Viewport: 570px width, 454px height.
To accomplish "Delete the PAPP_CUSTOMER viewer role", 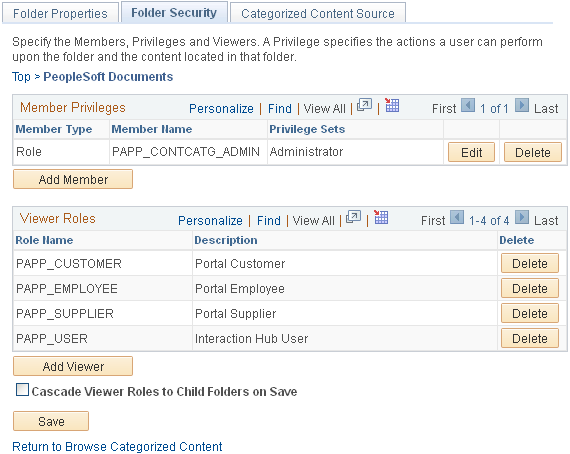I will 530,263.
